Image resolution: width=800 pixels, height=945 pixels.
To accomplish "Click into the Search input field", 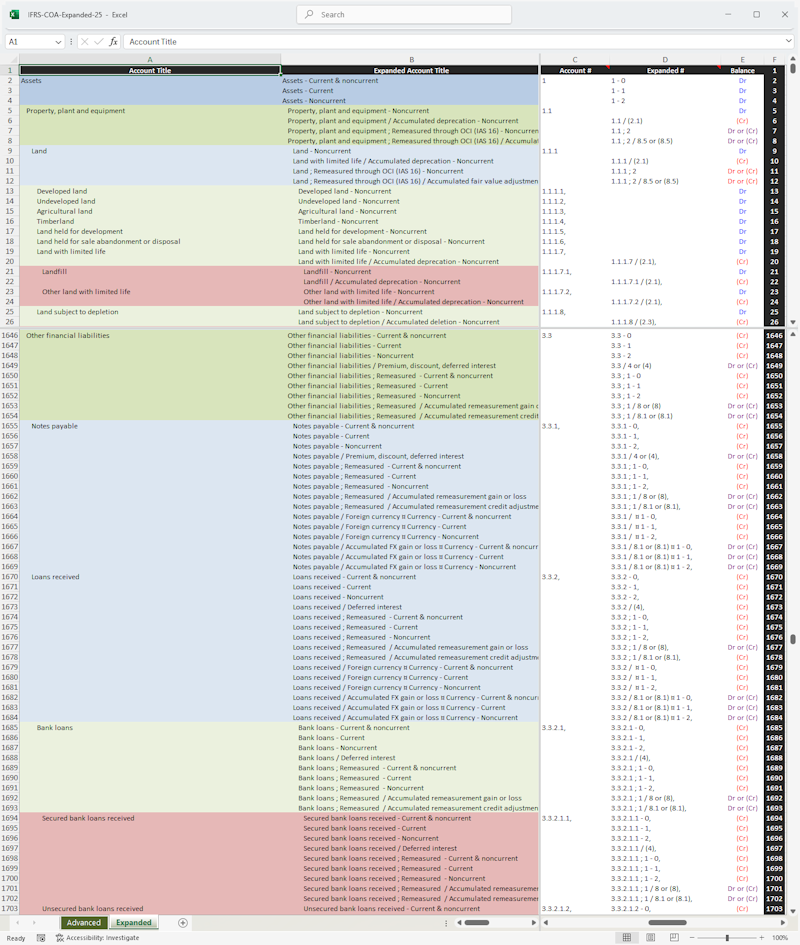I will (x=404, y=14).
